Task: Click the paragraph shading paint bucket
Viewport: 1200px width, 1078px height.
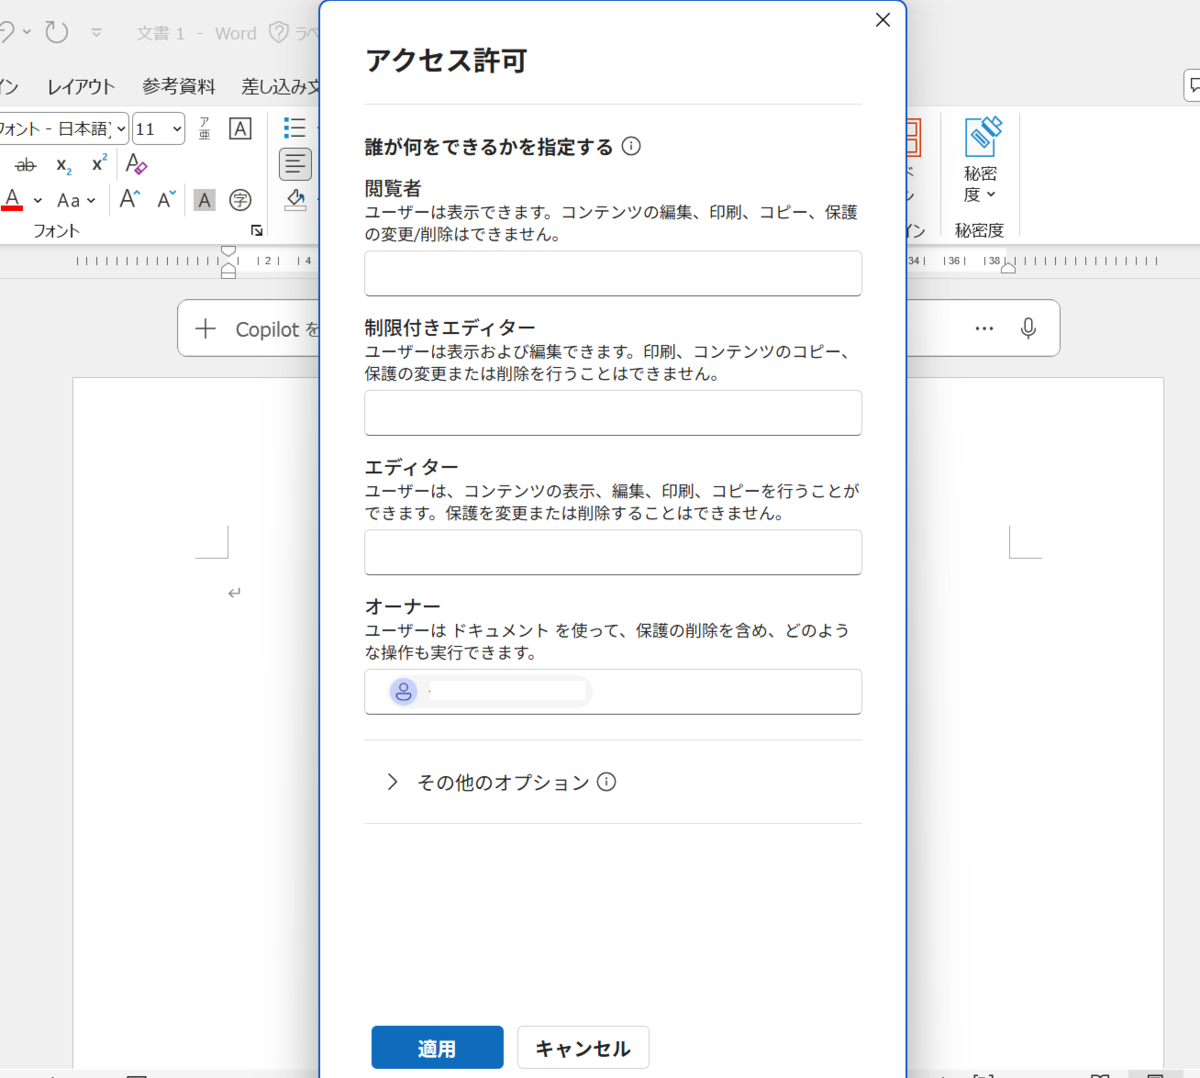Action: click(295, 200)
